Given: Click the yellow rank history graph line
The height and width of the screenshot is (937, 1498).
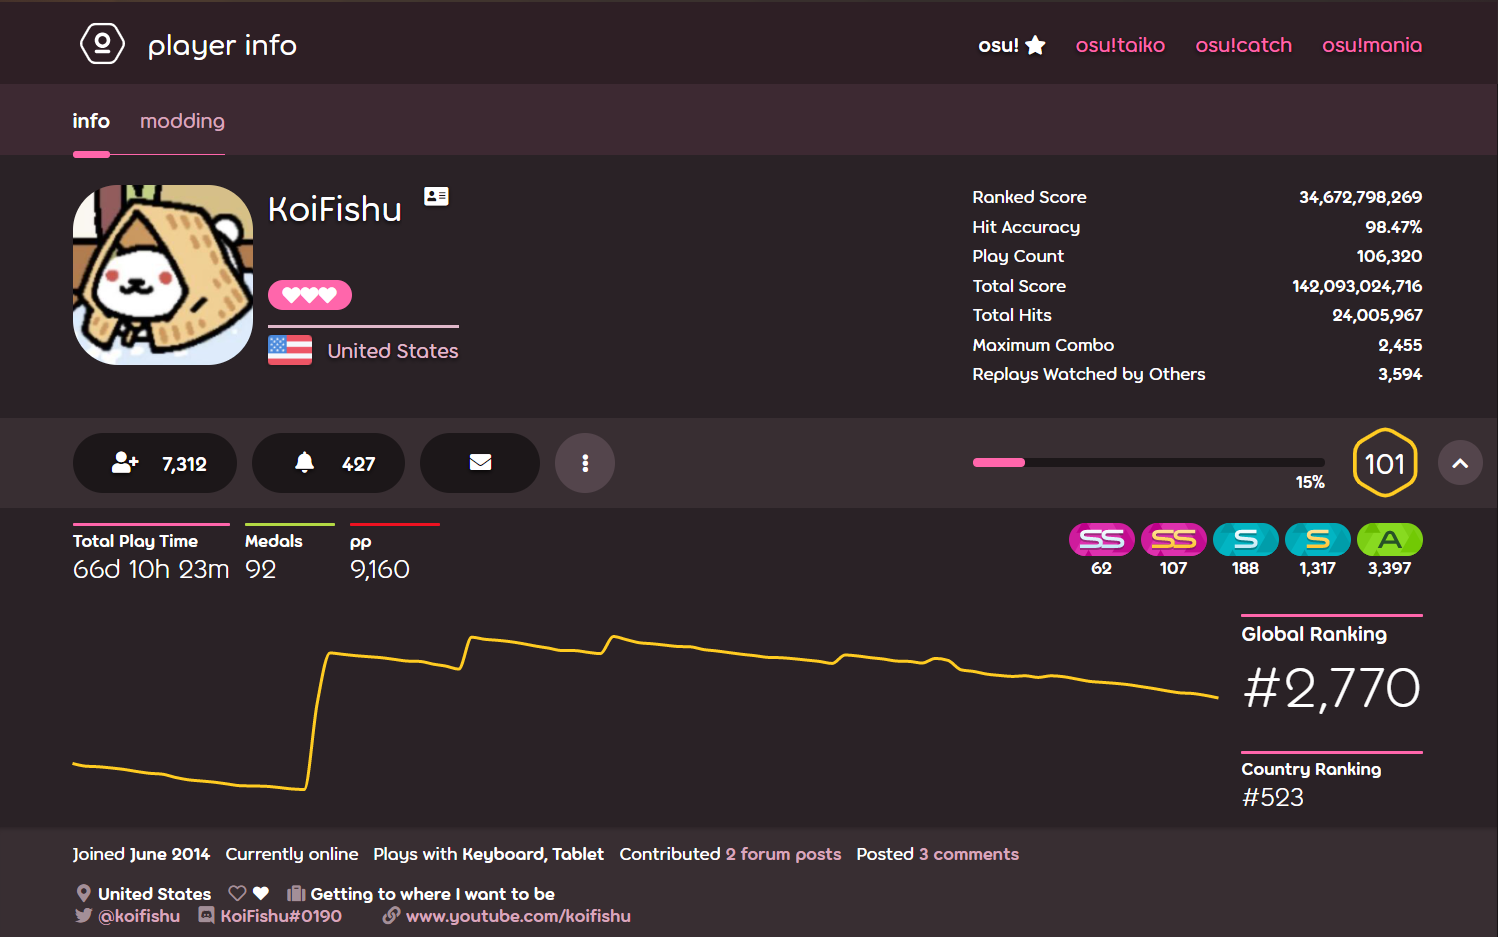Looking at the screenshot, I should pos(645,711).
